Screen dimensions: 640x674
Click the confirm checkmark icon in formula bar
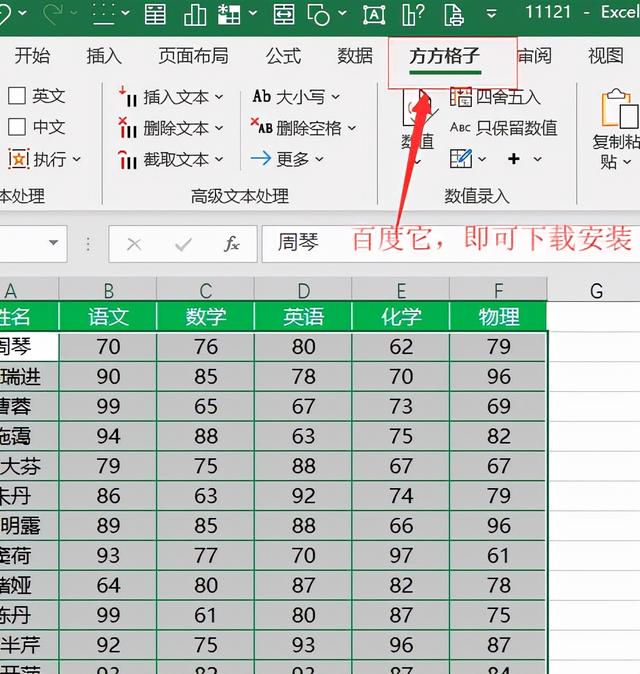tap(184, 244)
